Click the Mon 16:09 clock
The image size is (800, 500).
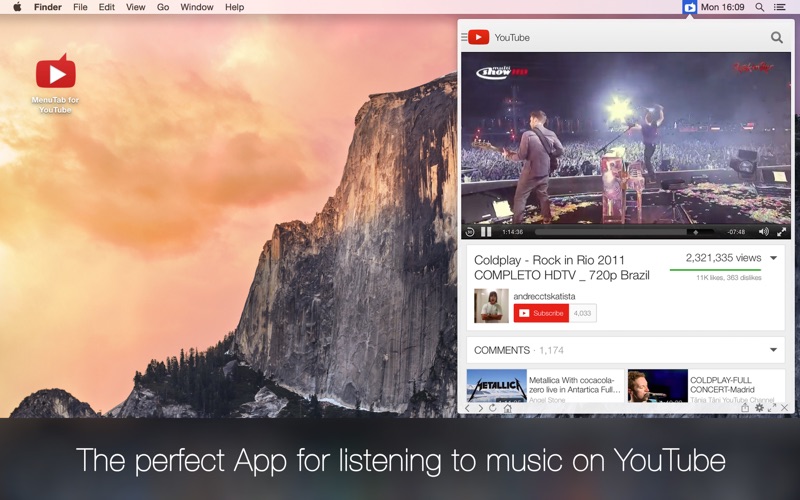click(722, 7)
